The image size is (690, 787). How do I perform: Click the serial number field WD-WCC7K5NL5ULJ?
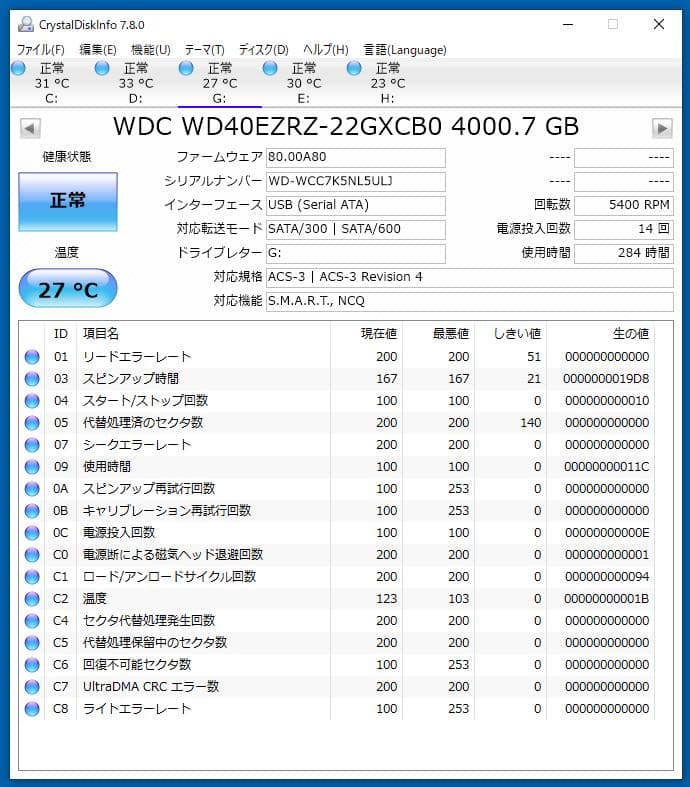pyautogui.click(x=355, y=182)
